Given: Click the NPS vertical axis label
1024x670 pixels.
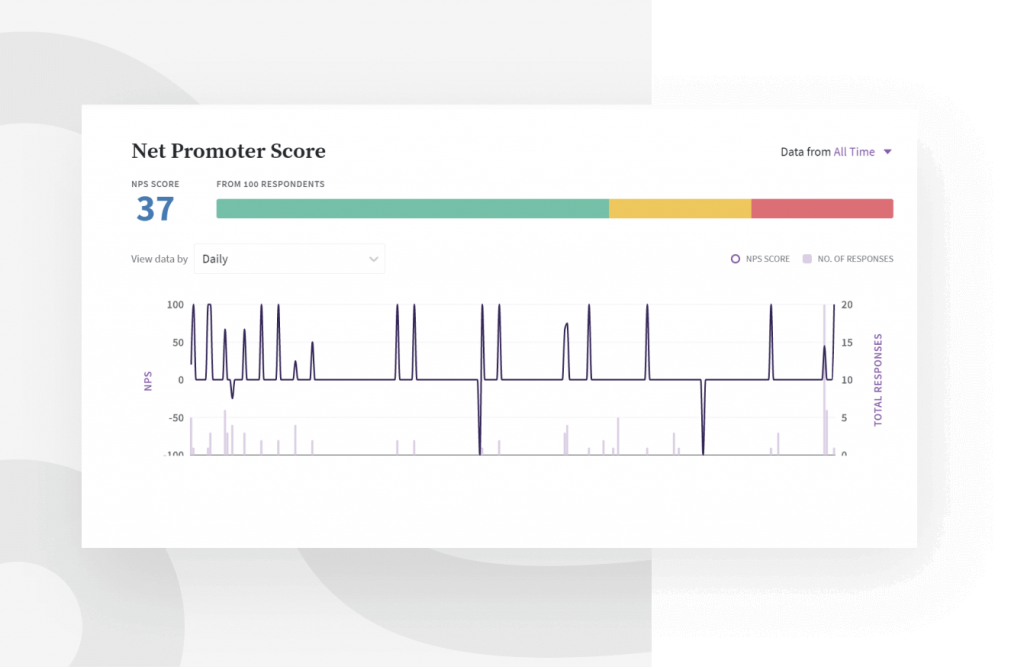Looking at the screenshot, I should tap(148, 378).
